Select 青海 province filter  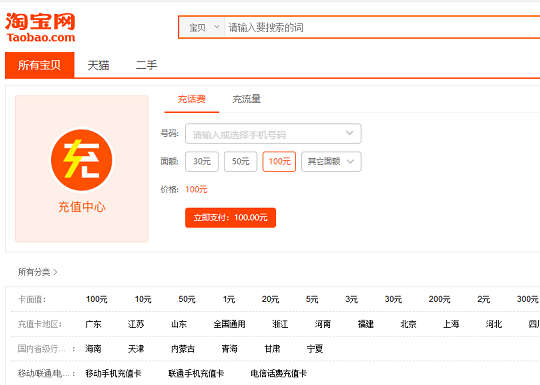pyautogui.click(x=229, y=349)
